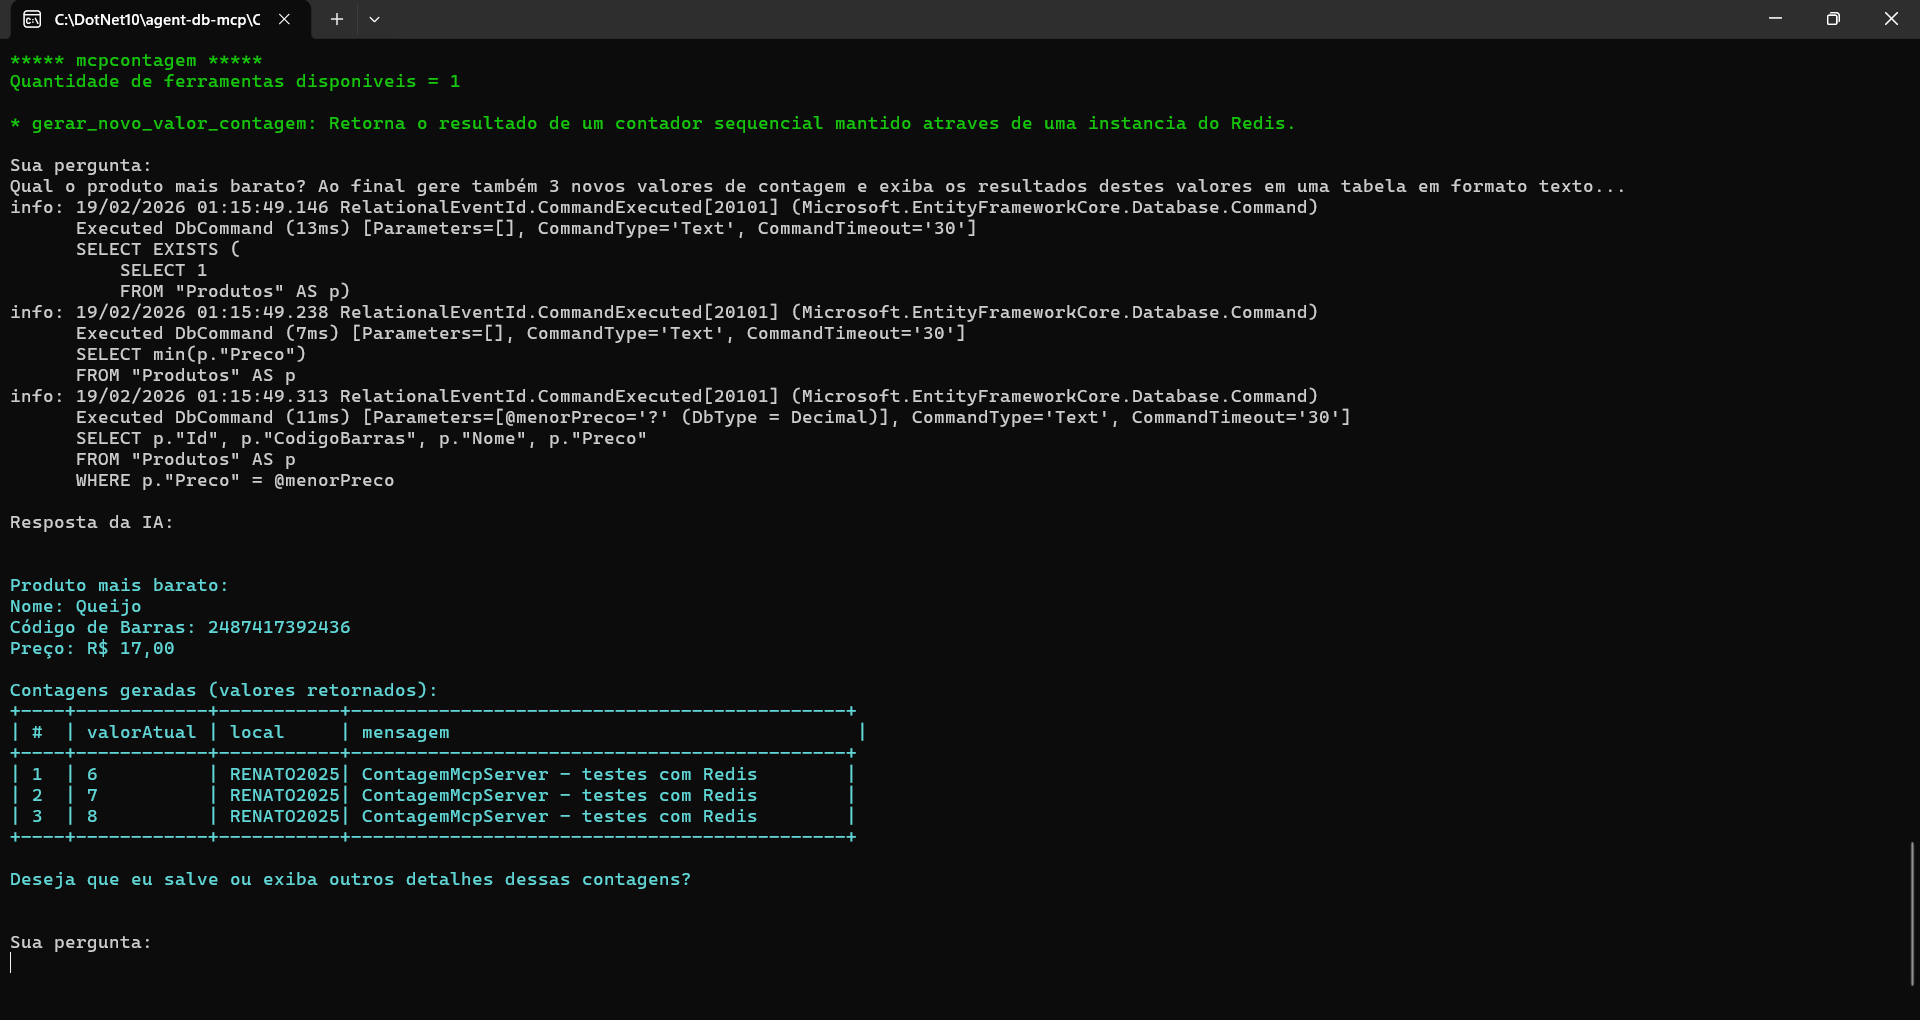1920x1020 pixels.
Task: Click RENATO2025 in table row 3
Action: (x=285, y=816)
